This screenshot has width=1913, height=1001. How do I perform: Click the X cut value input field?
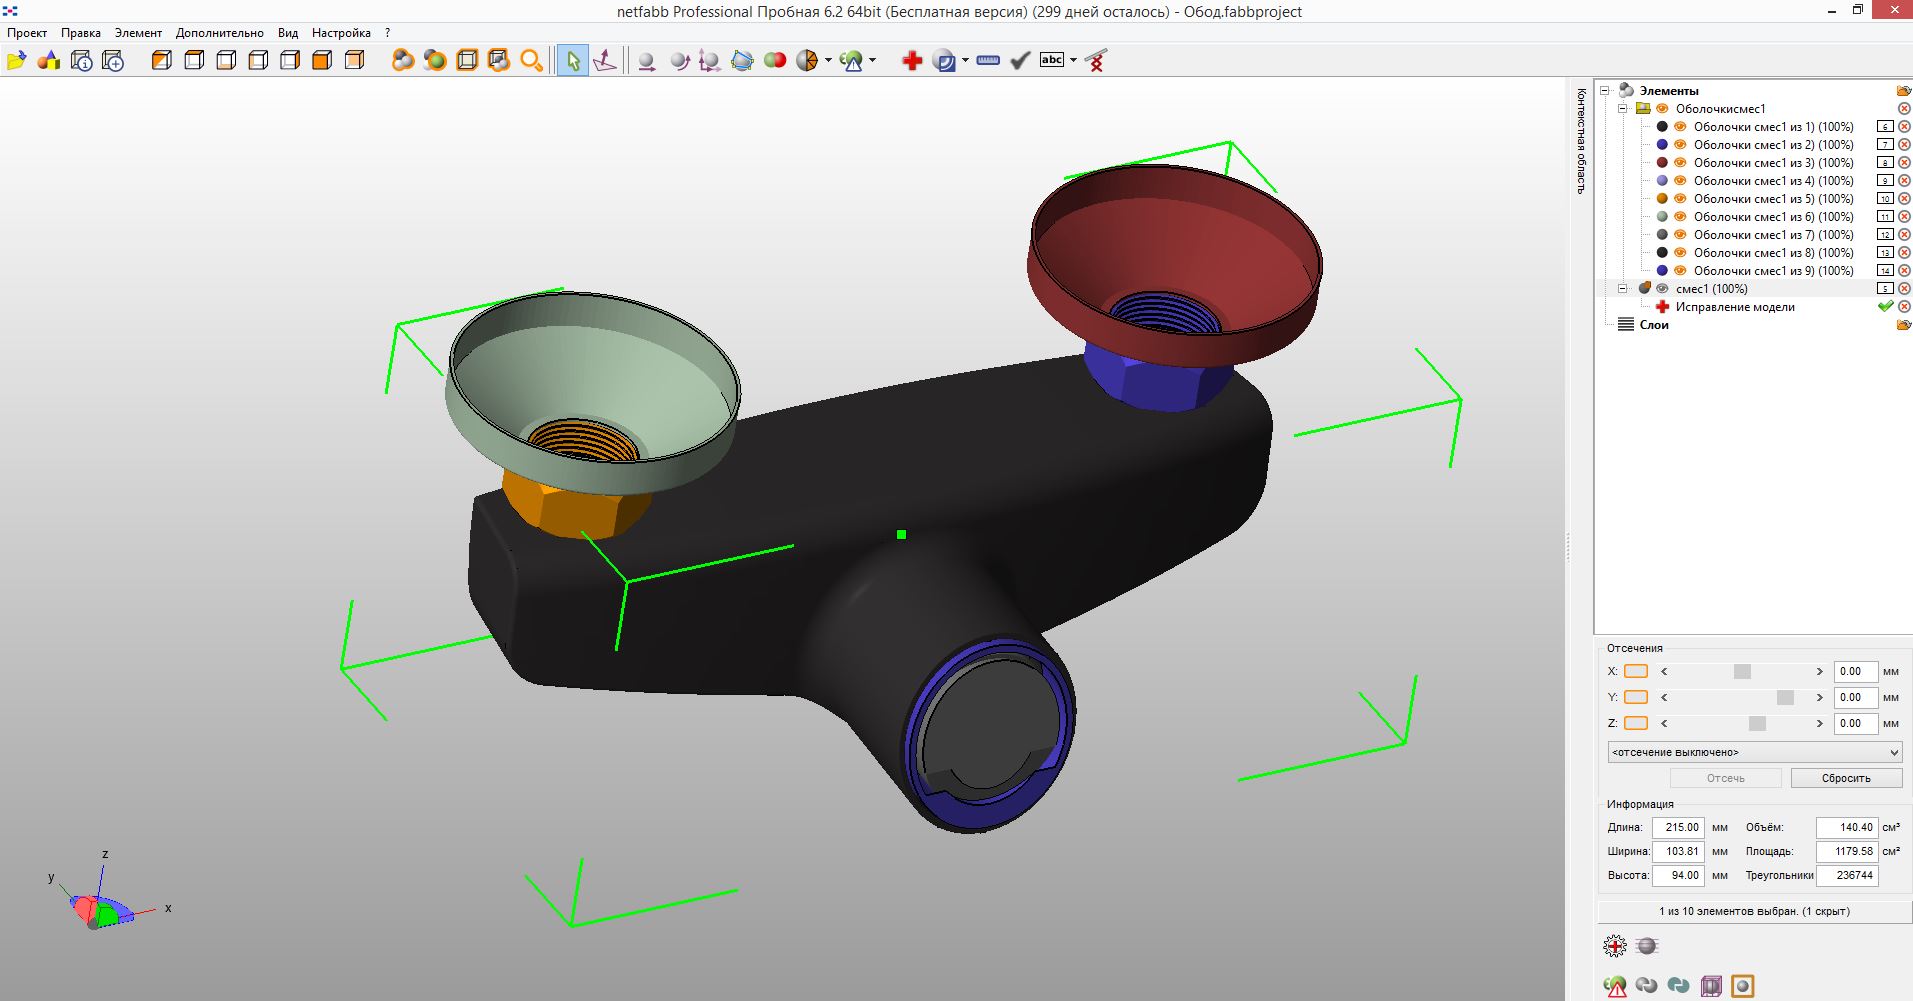[x=1856, y=672]
